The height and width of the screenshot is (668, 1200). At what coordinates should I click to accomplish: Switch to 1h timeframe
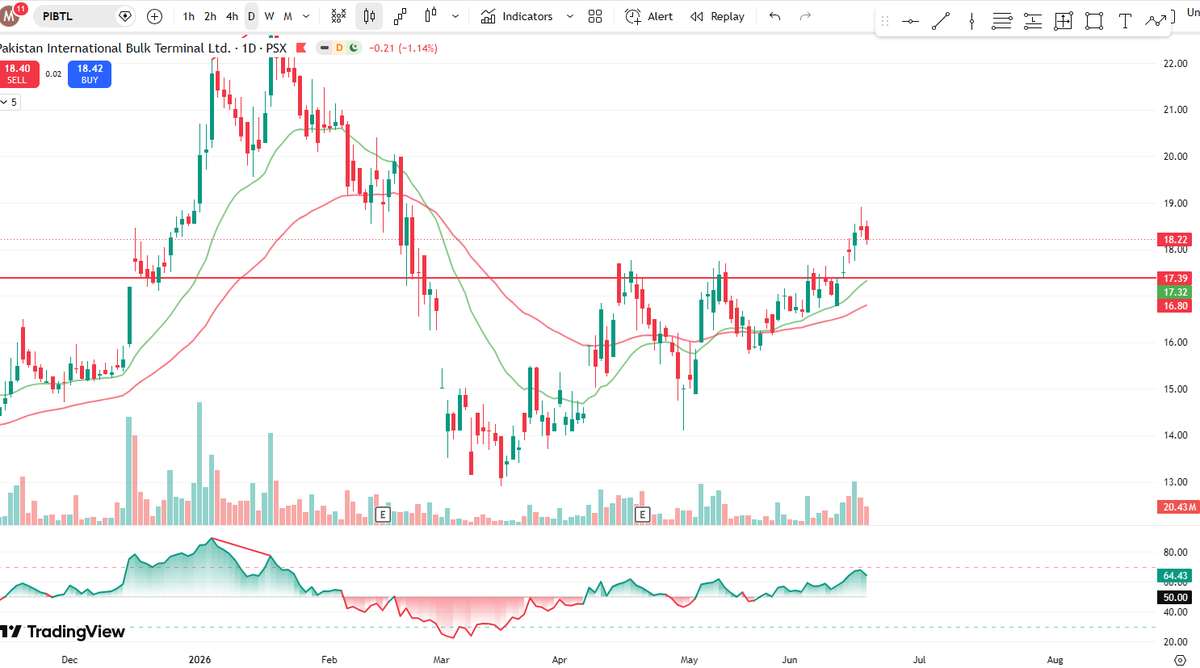189,16
